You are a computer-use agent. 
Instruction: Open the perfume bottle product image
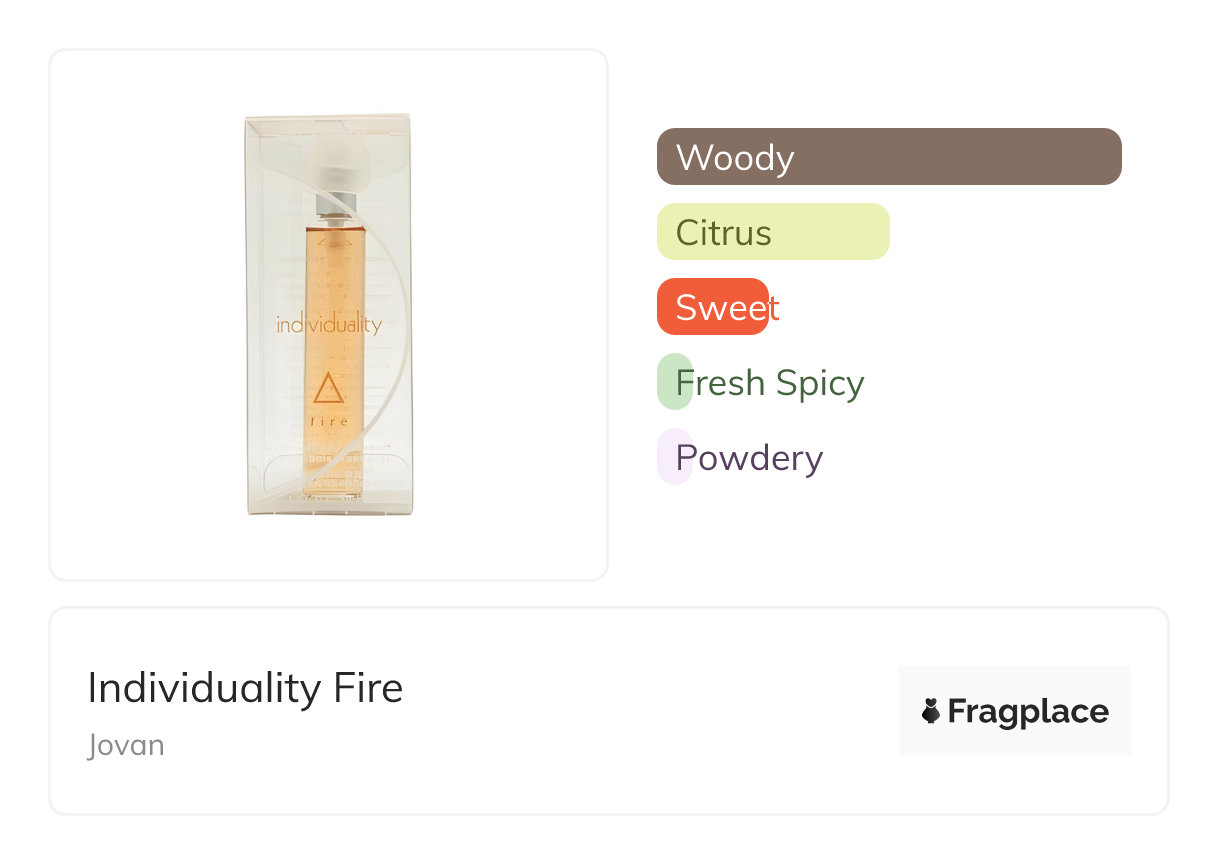pos(328,314)
